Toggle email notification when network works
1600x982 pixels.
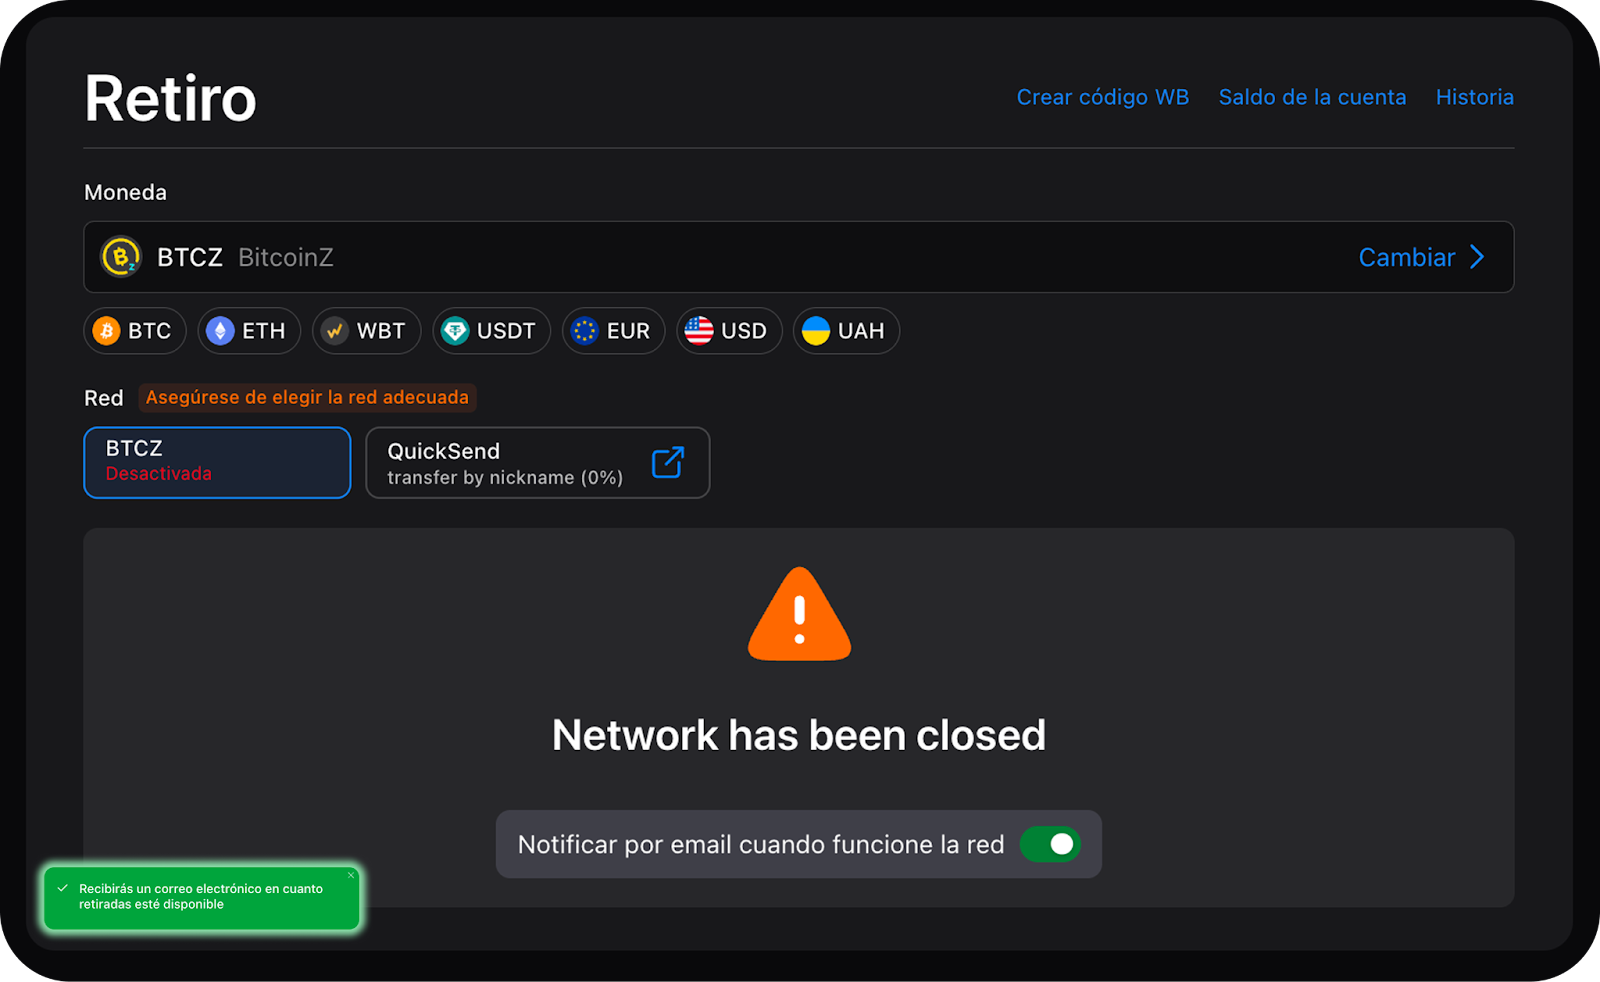click(x=1050, y=844)
